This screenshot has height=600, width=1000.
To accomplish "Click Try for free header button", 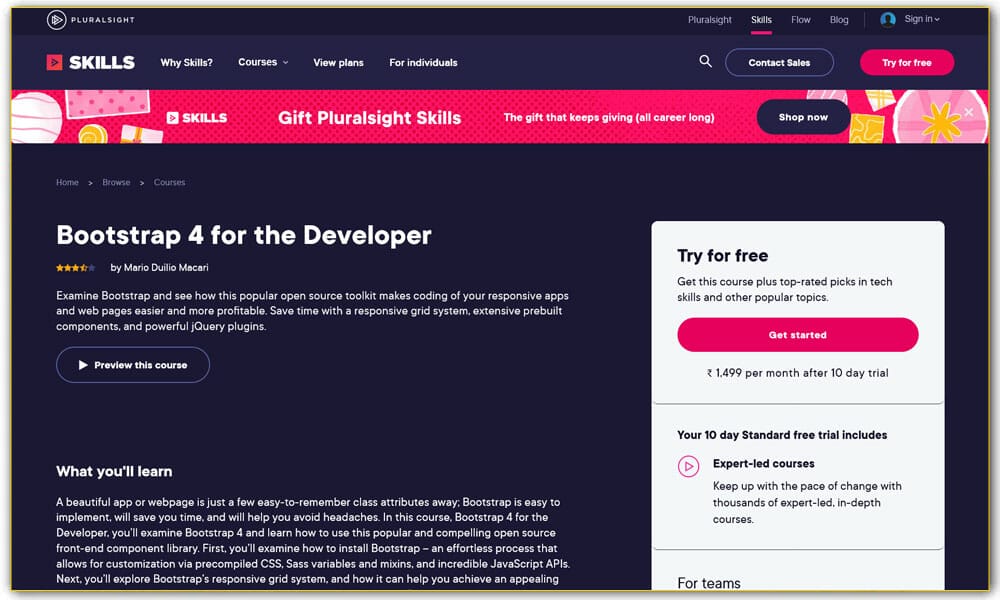I will (906, 62).
